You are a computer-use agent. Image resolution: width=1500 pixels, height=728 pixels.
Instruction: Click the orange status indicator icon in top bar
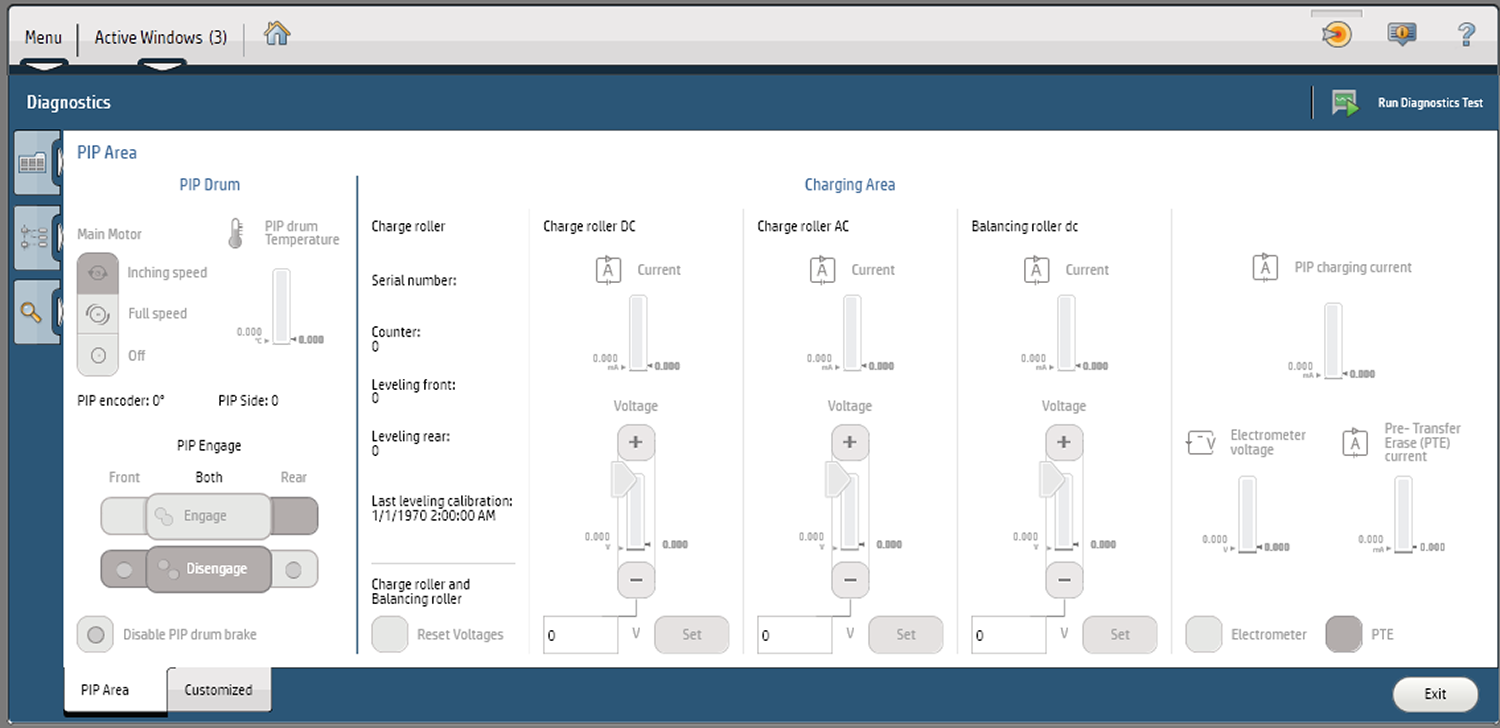pyautogui.click(x=1337, y=35)
